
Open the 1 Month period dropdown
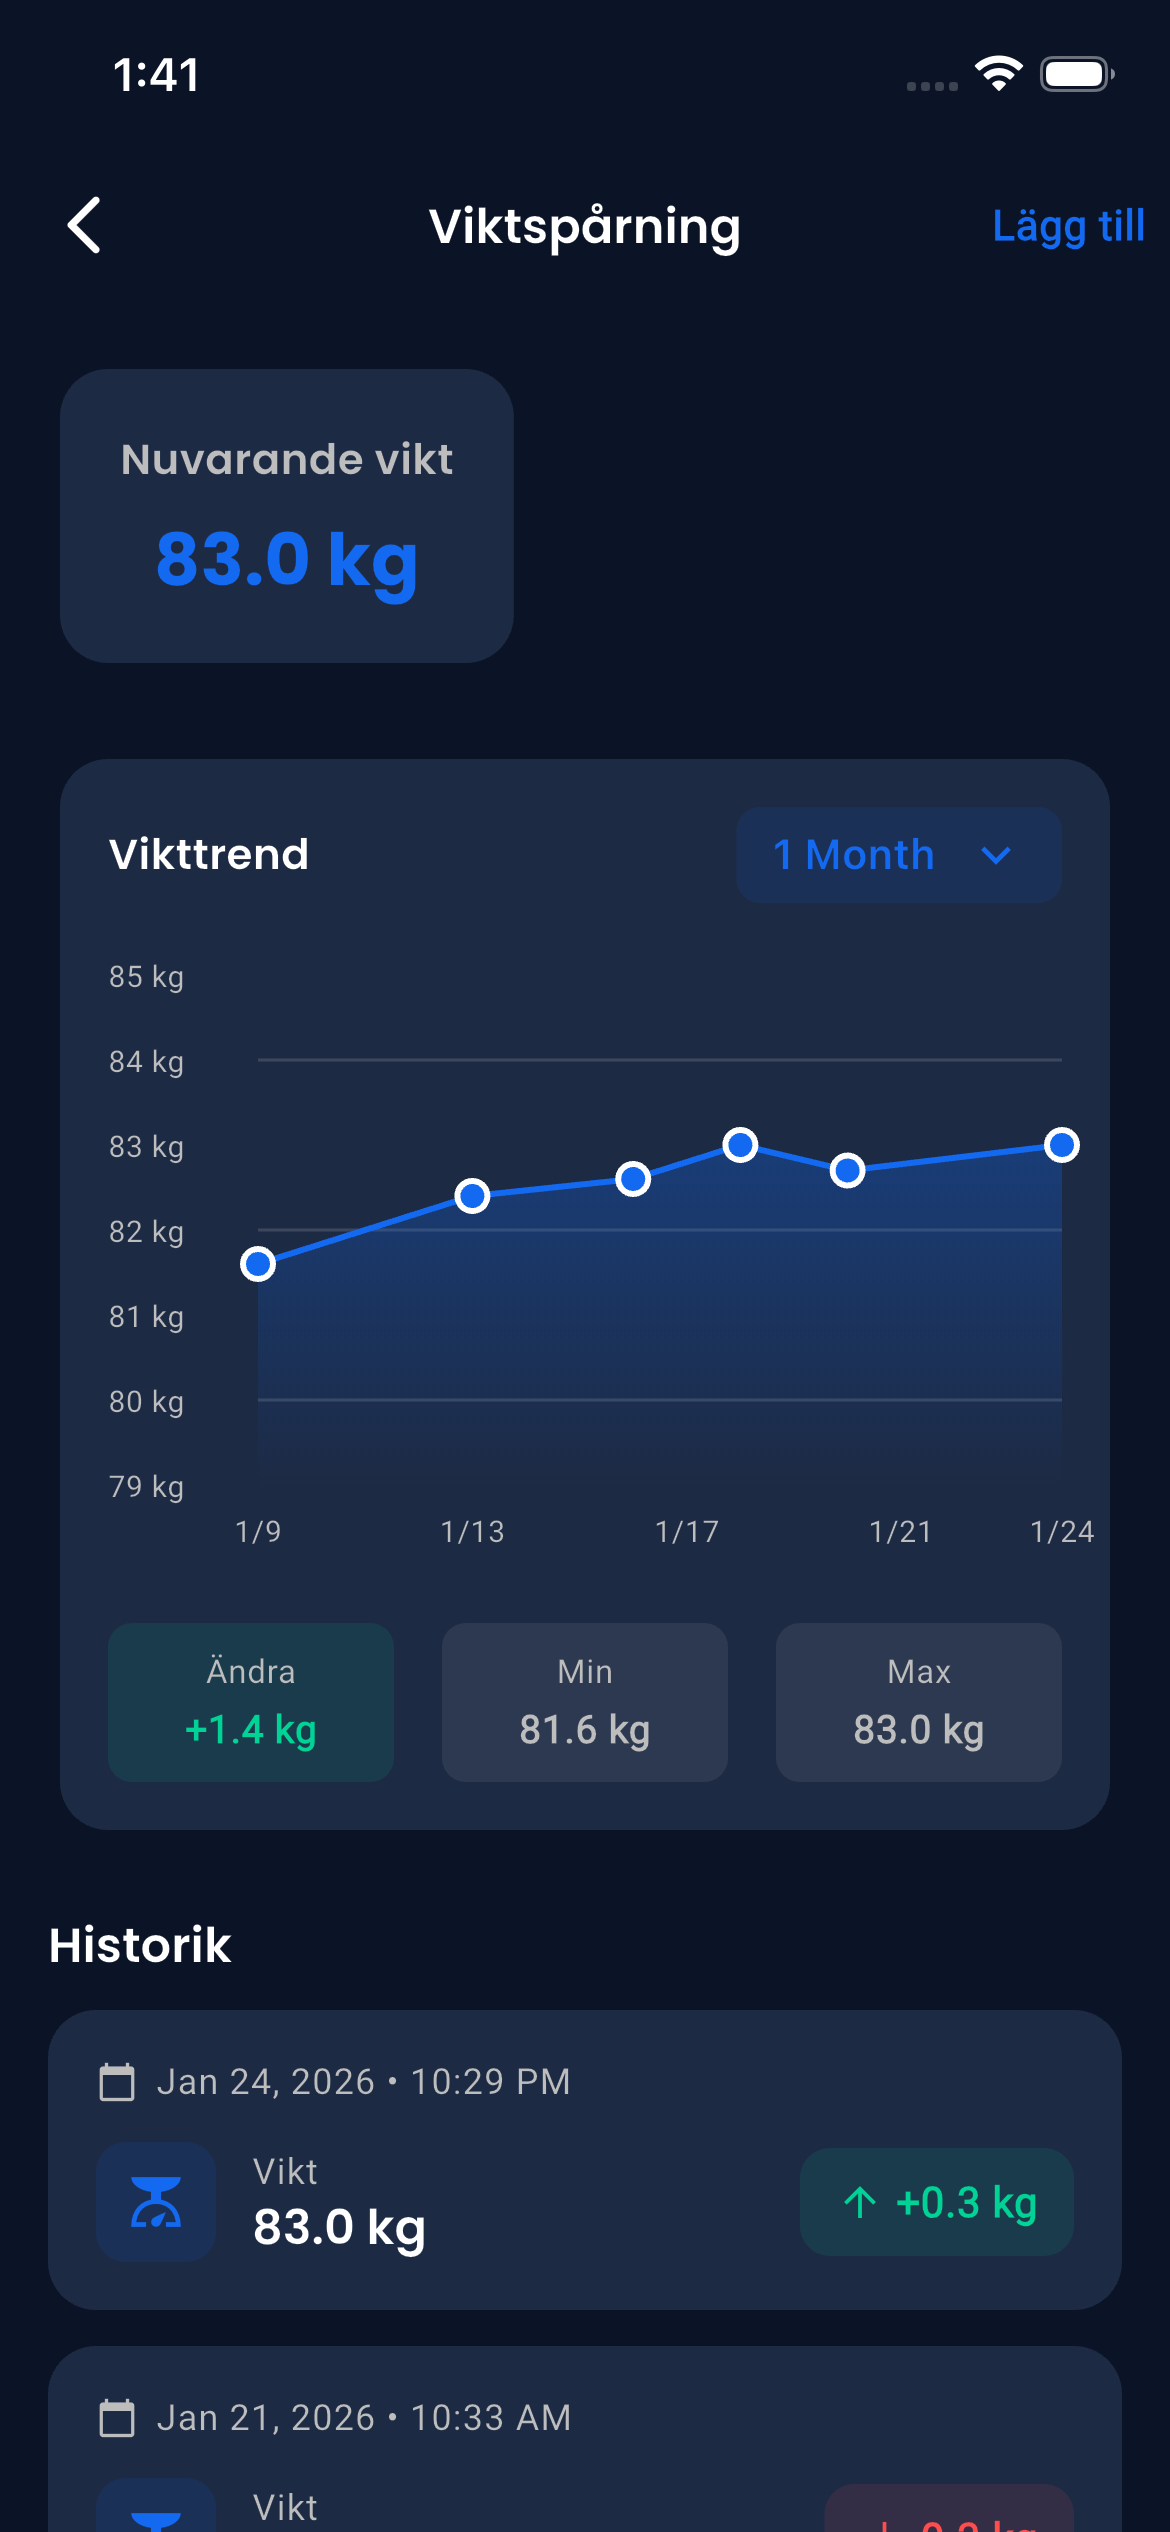pyautogui.click(x=897, y=855)
